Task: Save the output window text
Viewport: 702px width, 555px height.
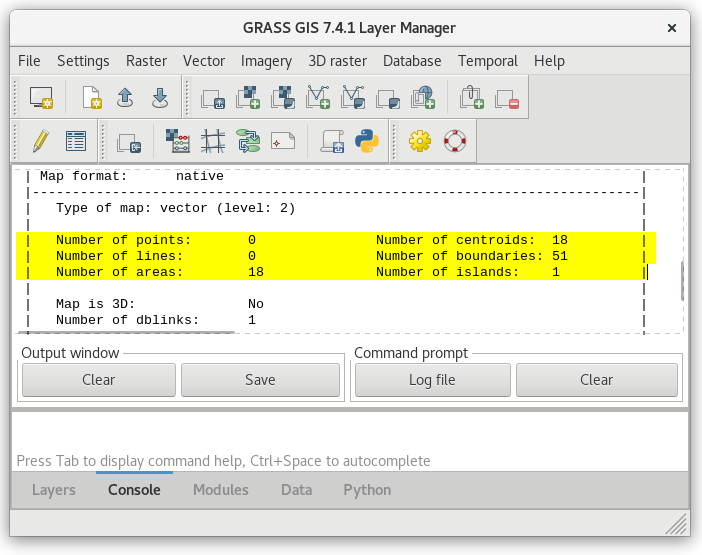Action: click(260, 380)
